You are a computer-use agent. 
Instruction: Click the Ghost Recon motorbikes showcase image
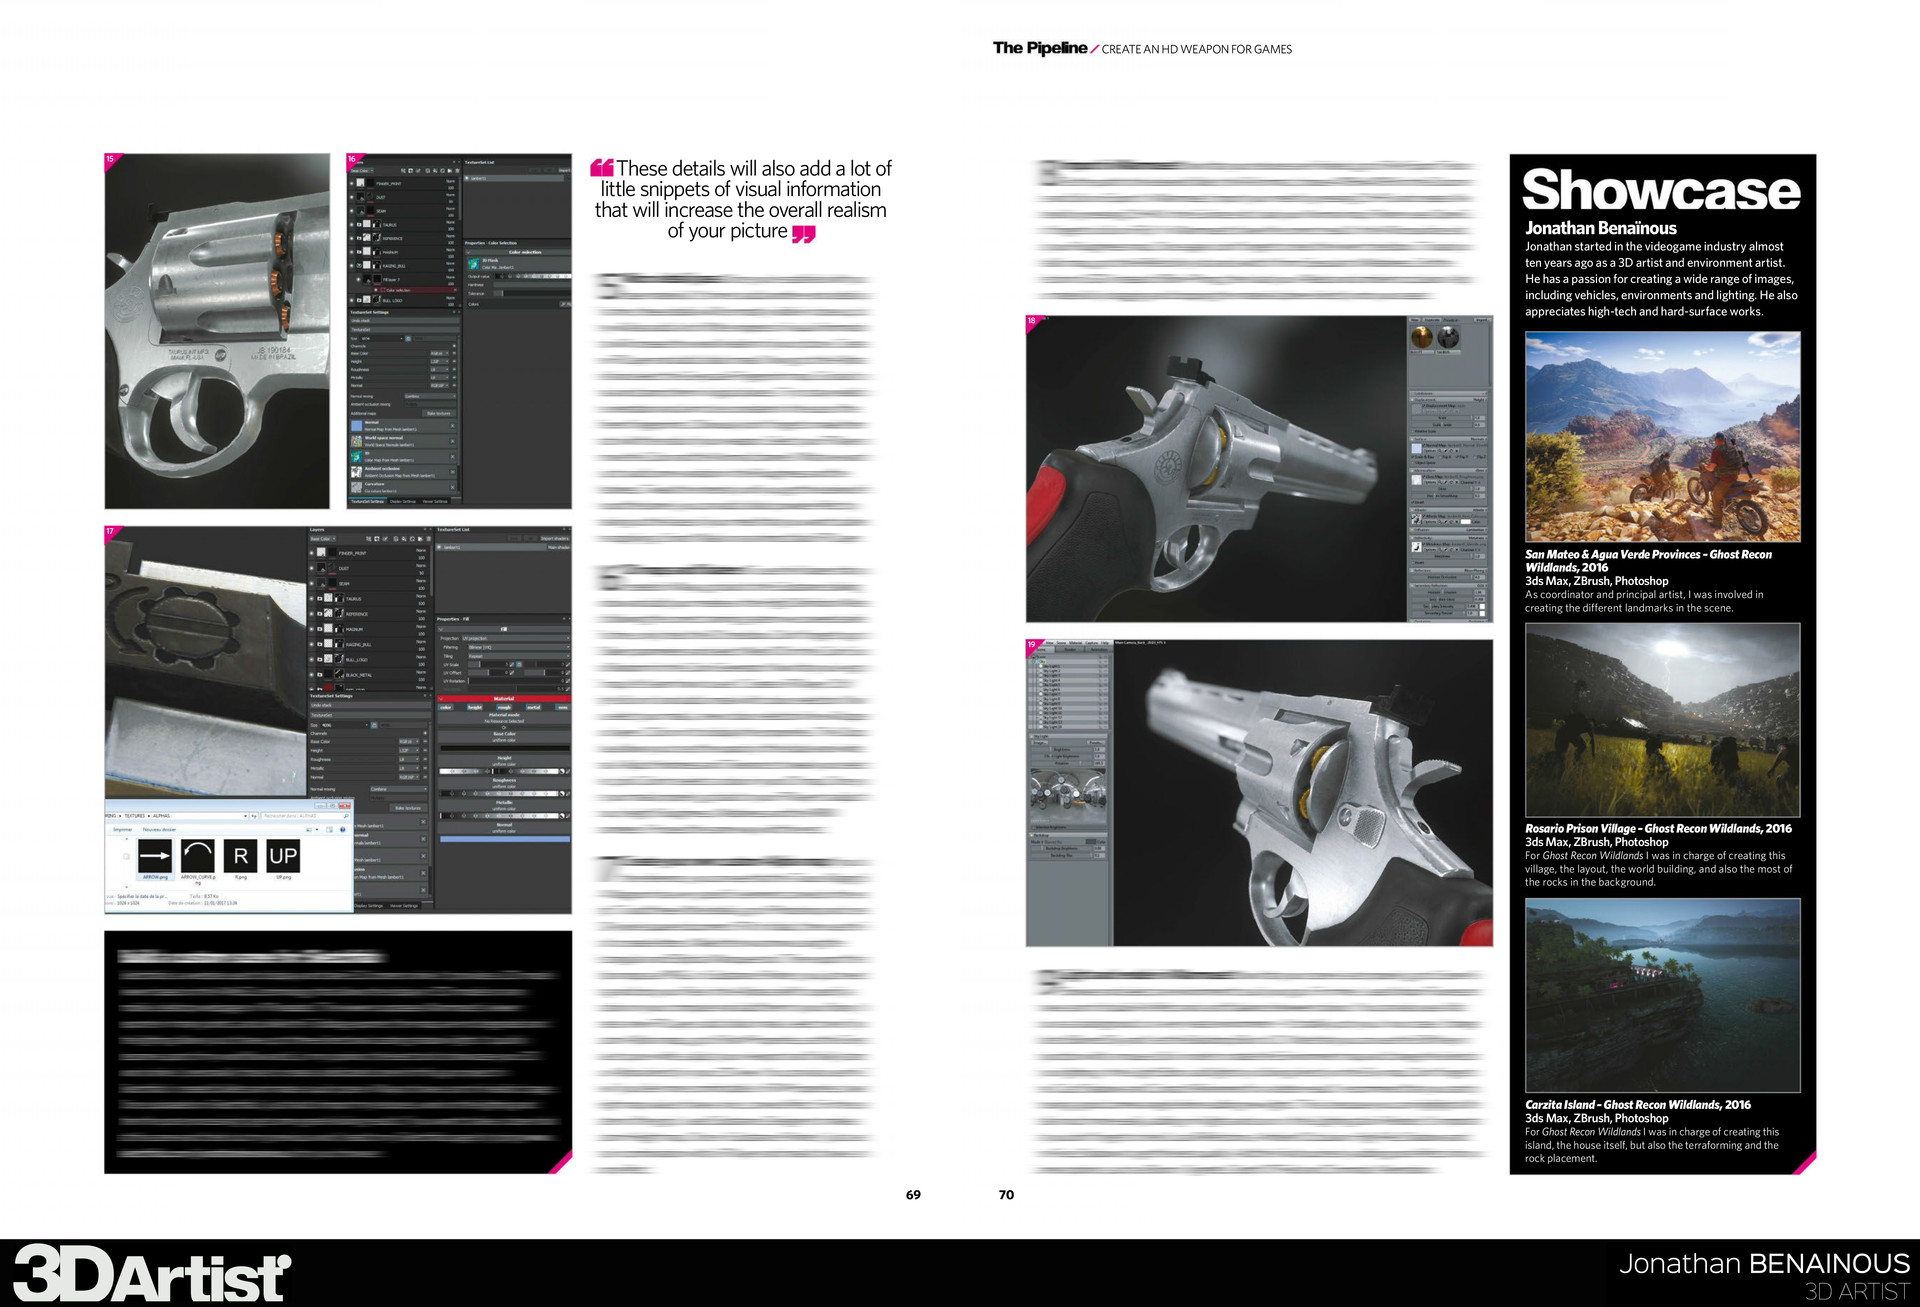1662,437
